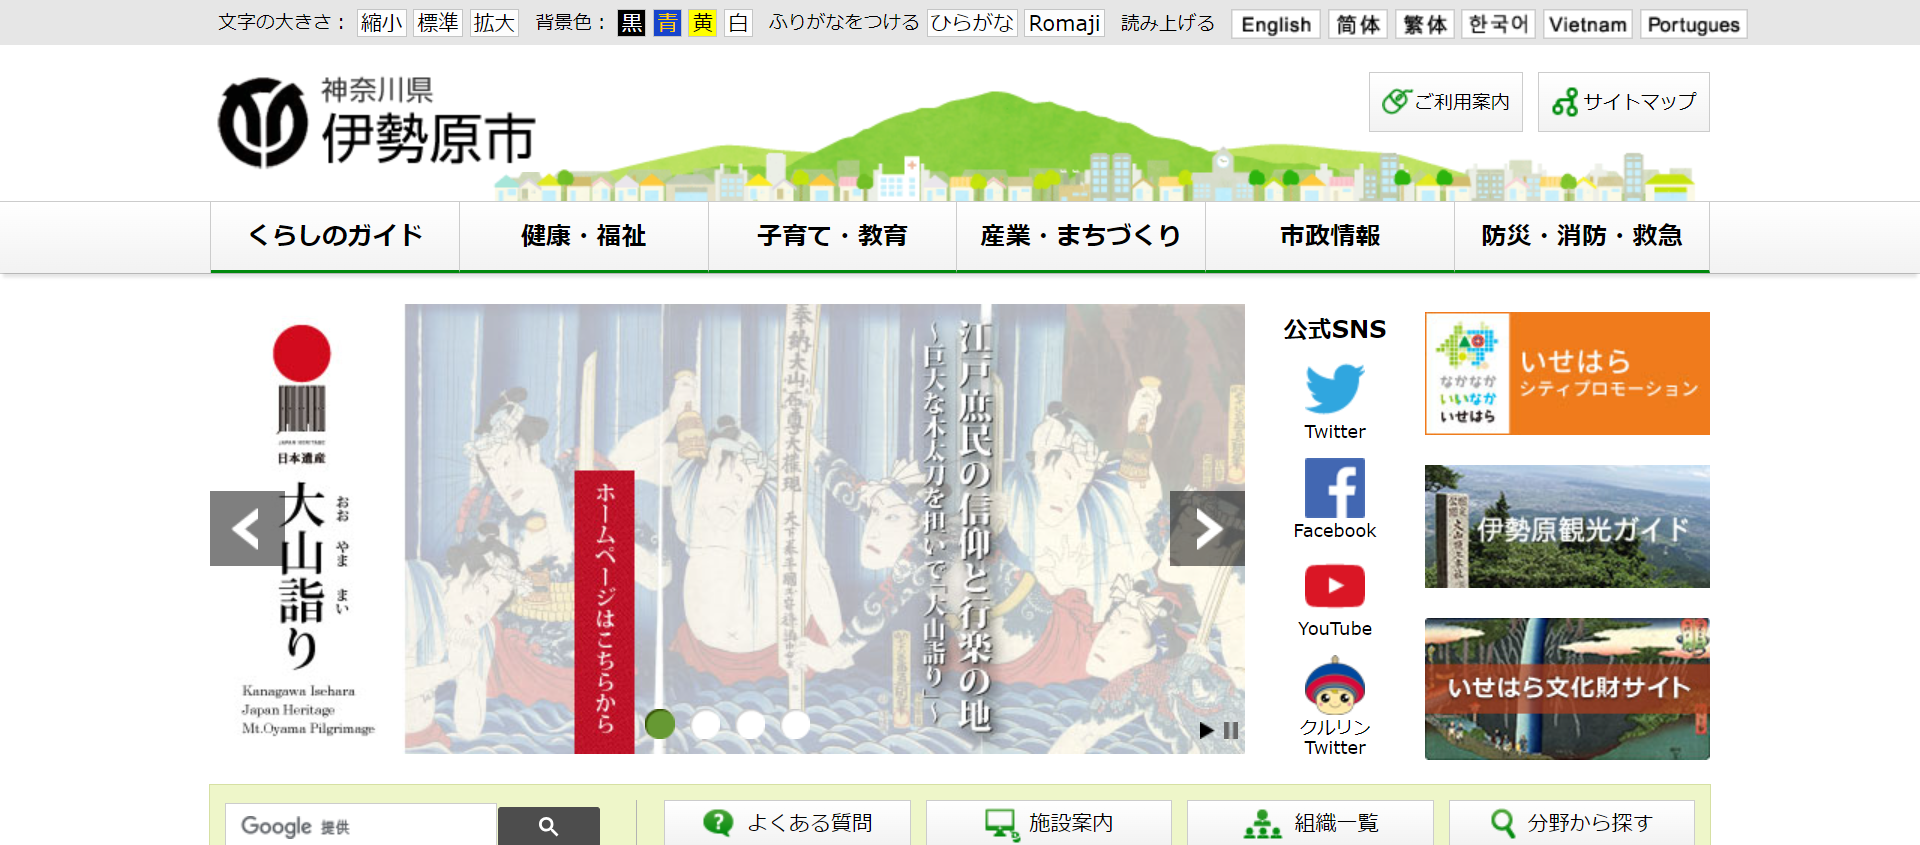This screenshot has width=1920, height=845.
Task: Set background color to black (黒)
Action: click(x=631, y=23)
